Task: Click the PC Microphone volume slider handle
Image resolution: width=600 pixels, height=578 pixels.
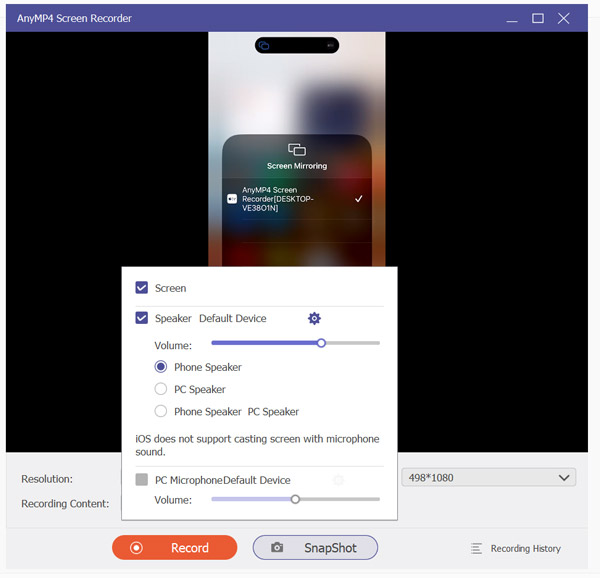Action: point(295,498)
